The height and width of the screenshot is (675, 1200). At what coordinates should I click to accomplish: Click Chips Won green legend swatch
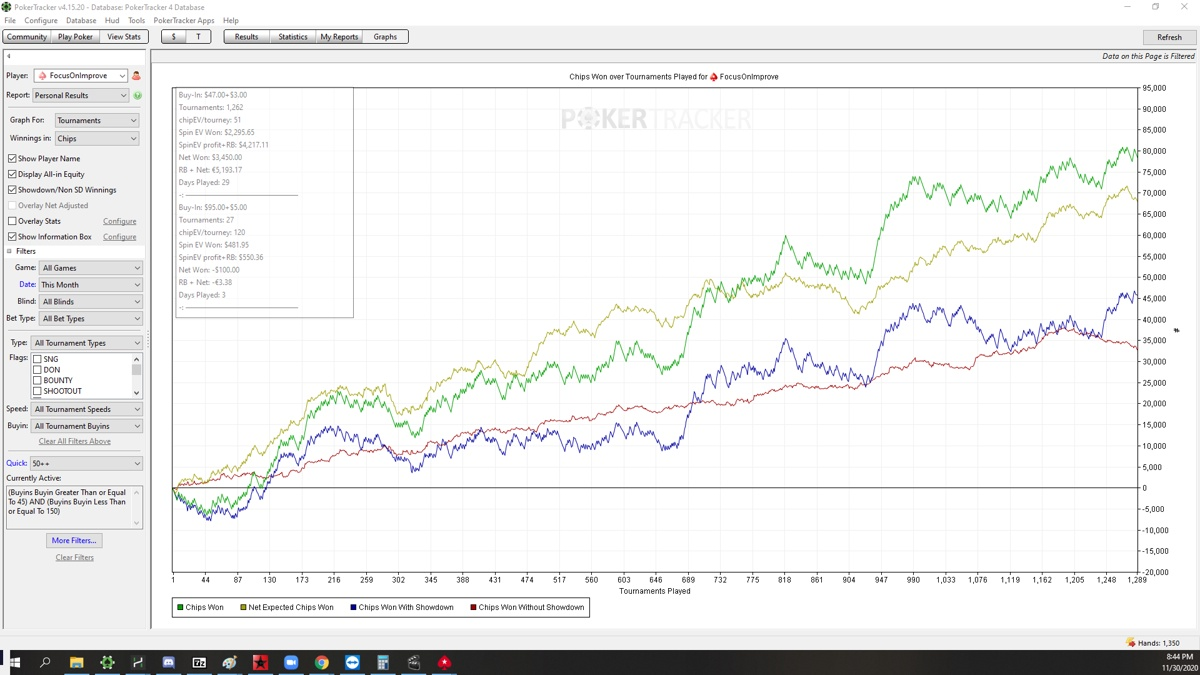pos(180,608)
